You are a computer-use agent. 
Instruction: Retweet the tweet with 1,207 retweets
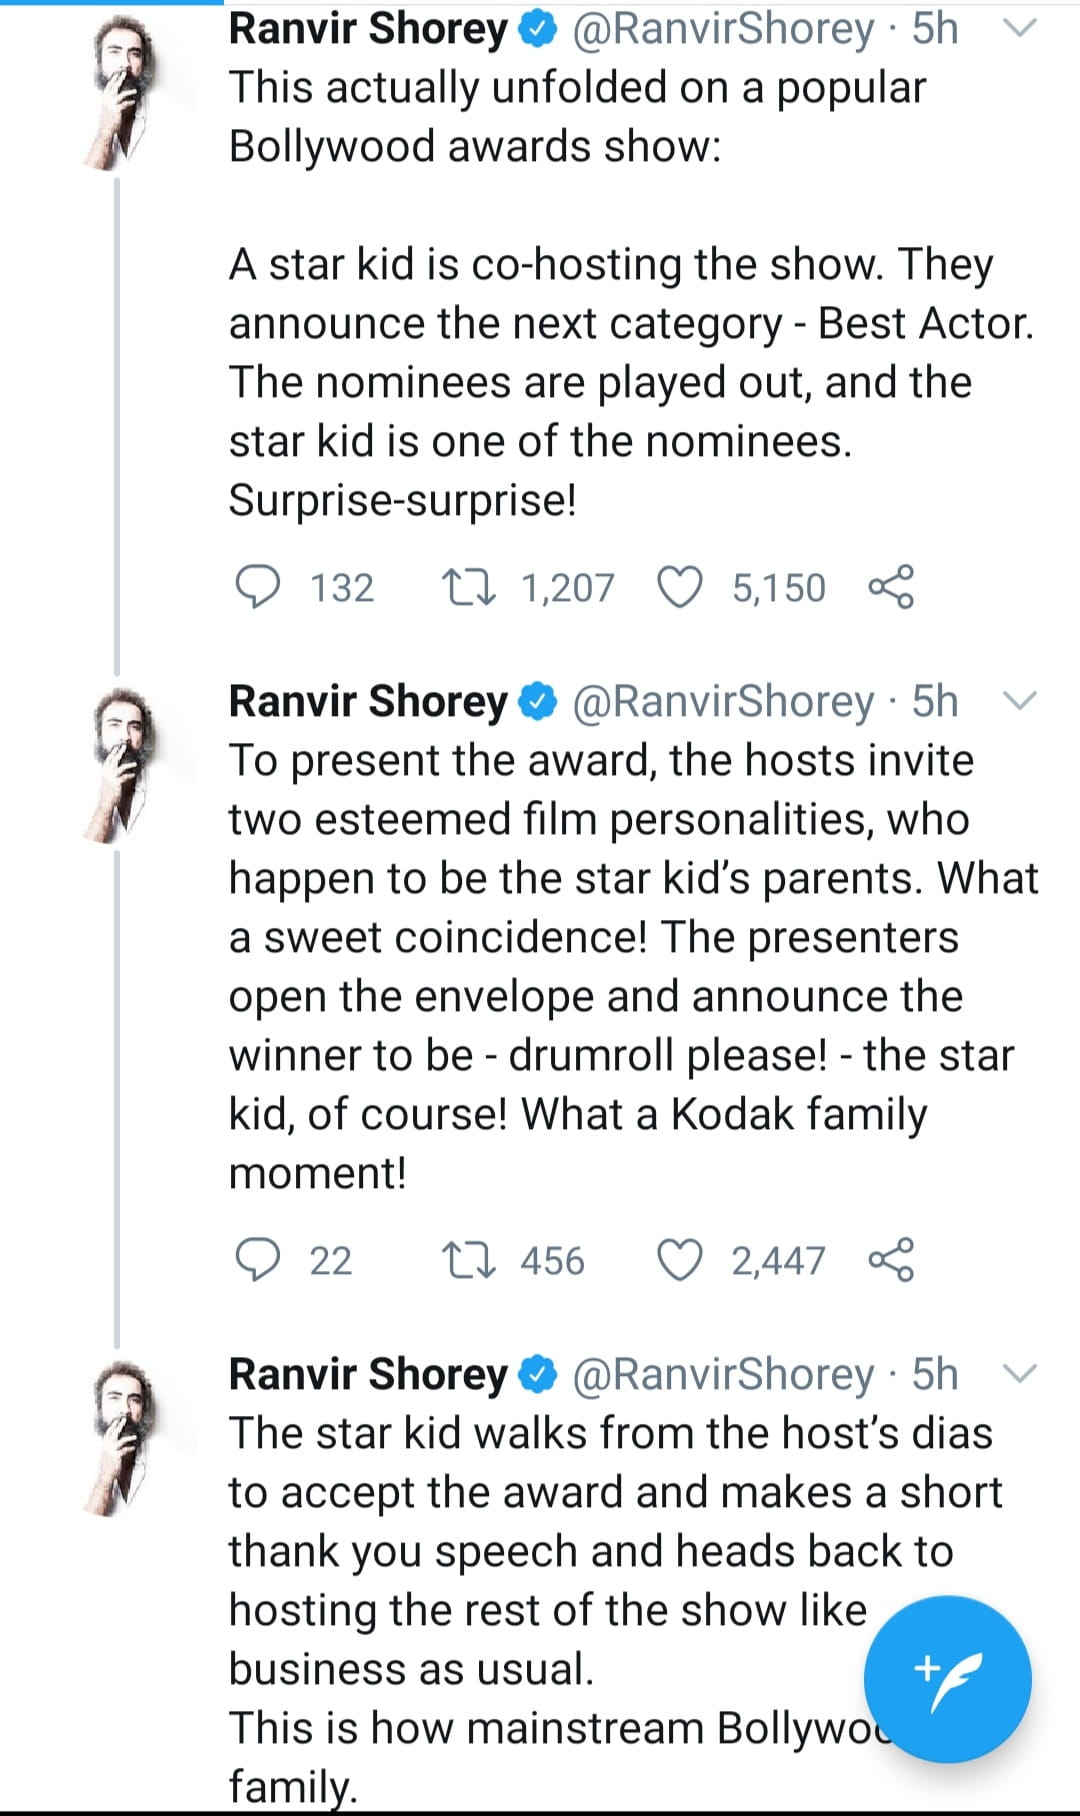(469, 587)
